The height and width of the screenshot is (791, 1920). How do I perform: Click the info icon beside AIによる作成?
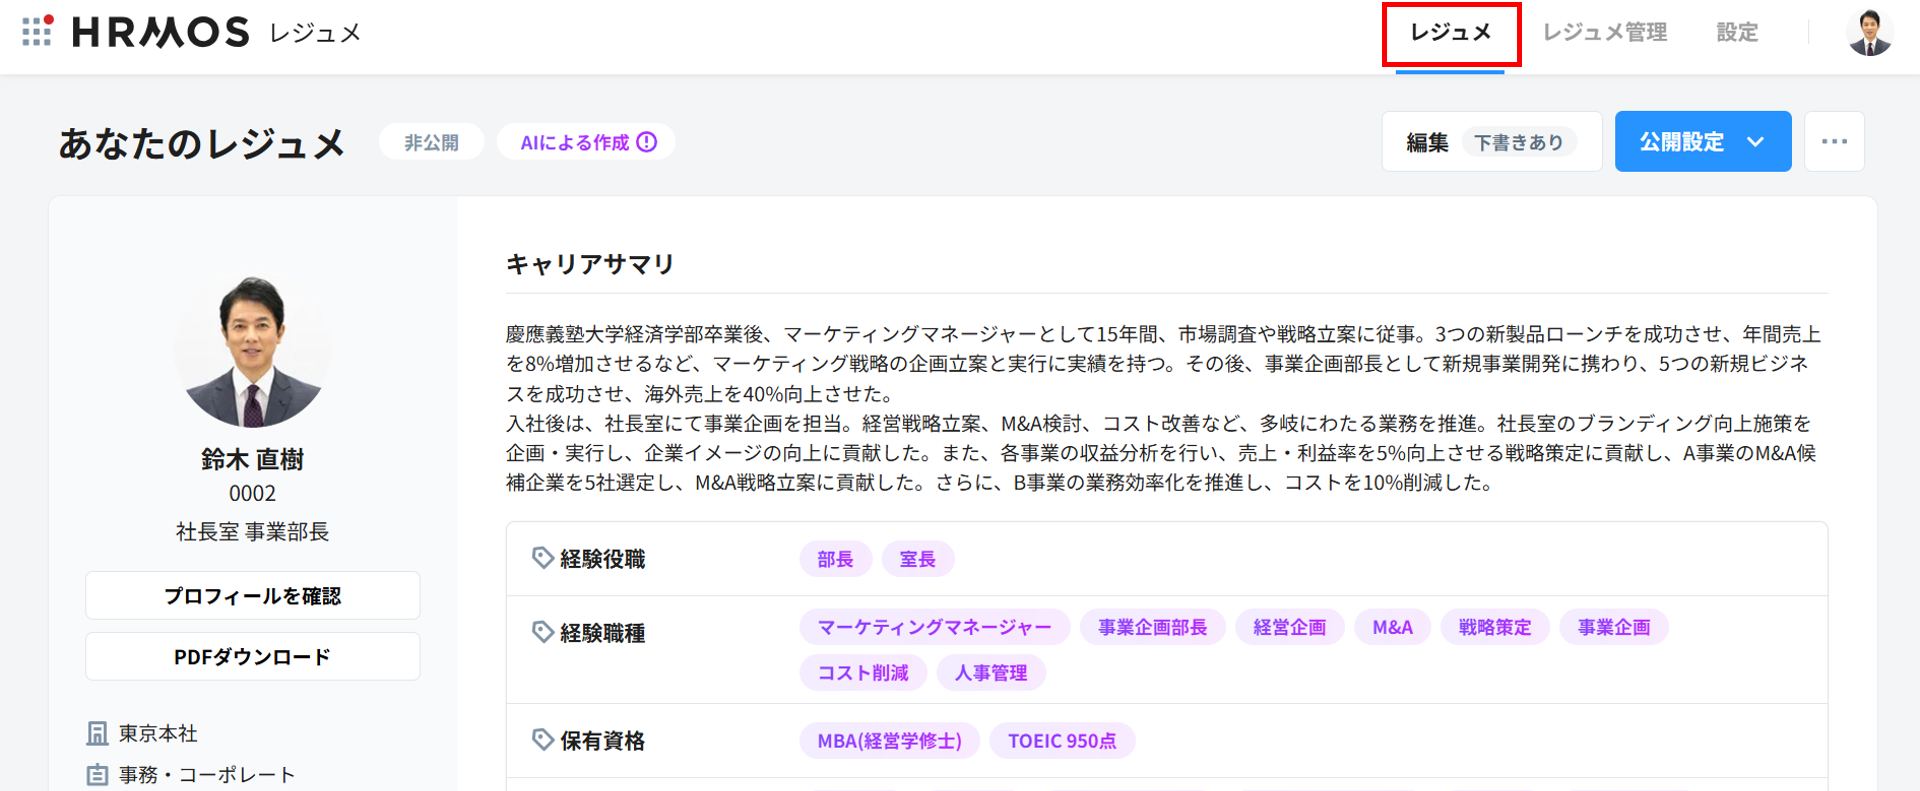(x=648, y=142)
